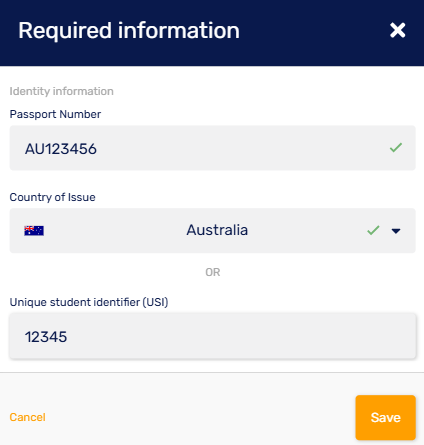Click the dark blue dialog header bar
Viewport: 424px width, 445px height.
coord(212,33)
